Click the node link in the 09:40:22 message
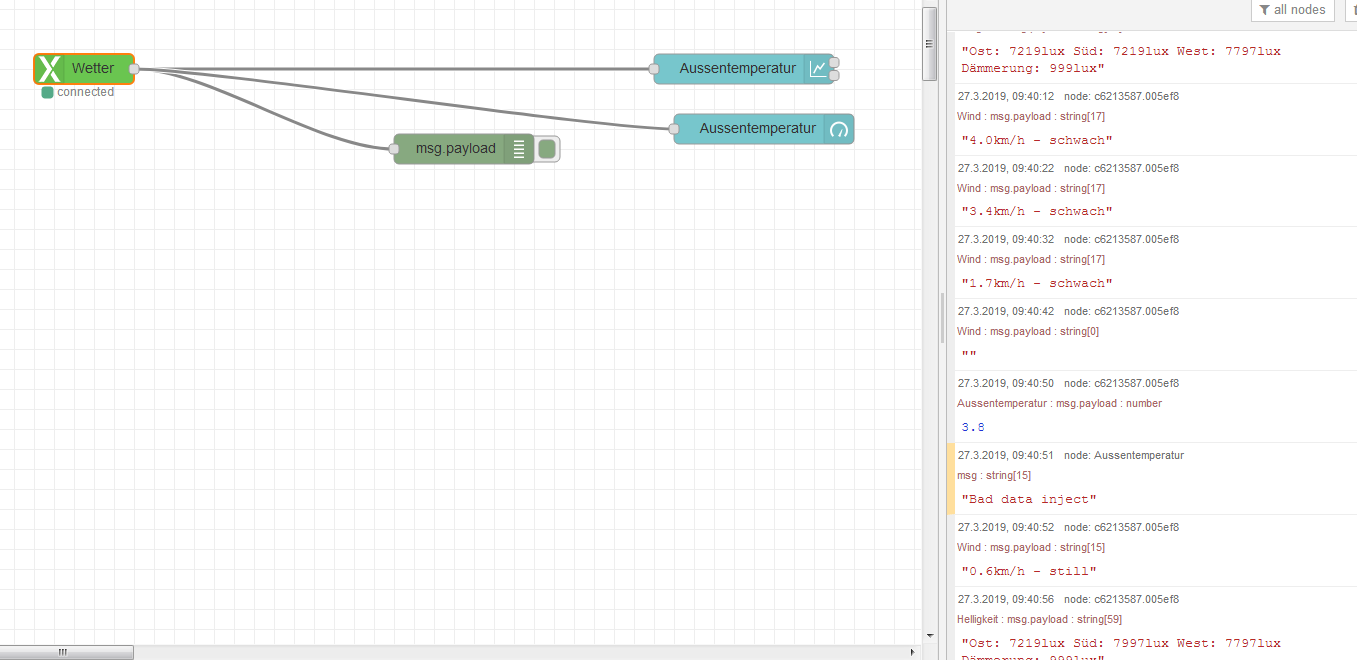Image resolution: width=1357 pixels, height=660 pixels. coord(1121,169)
